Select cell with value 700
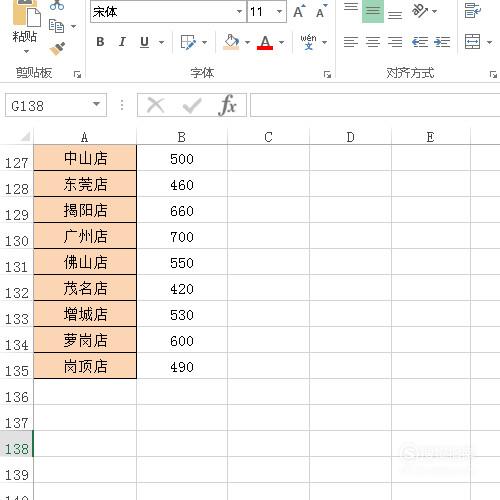The width and height of the screenshot is (500, 500). 182,236
